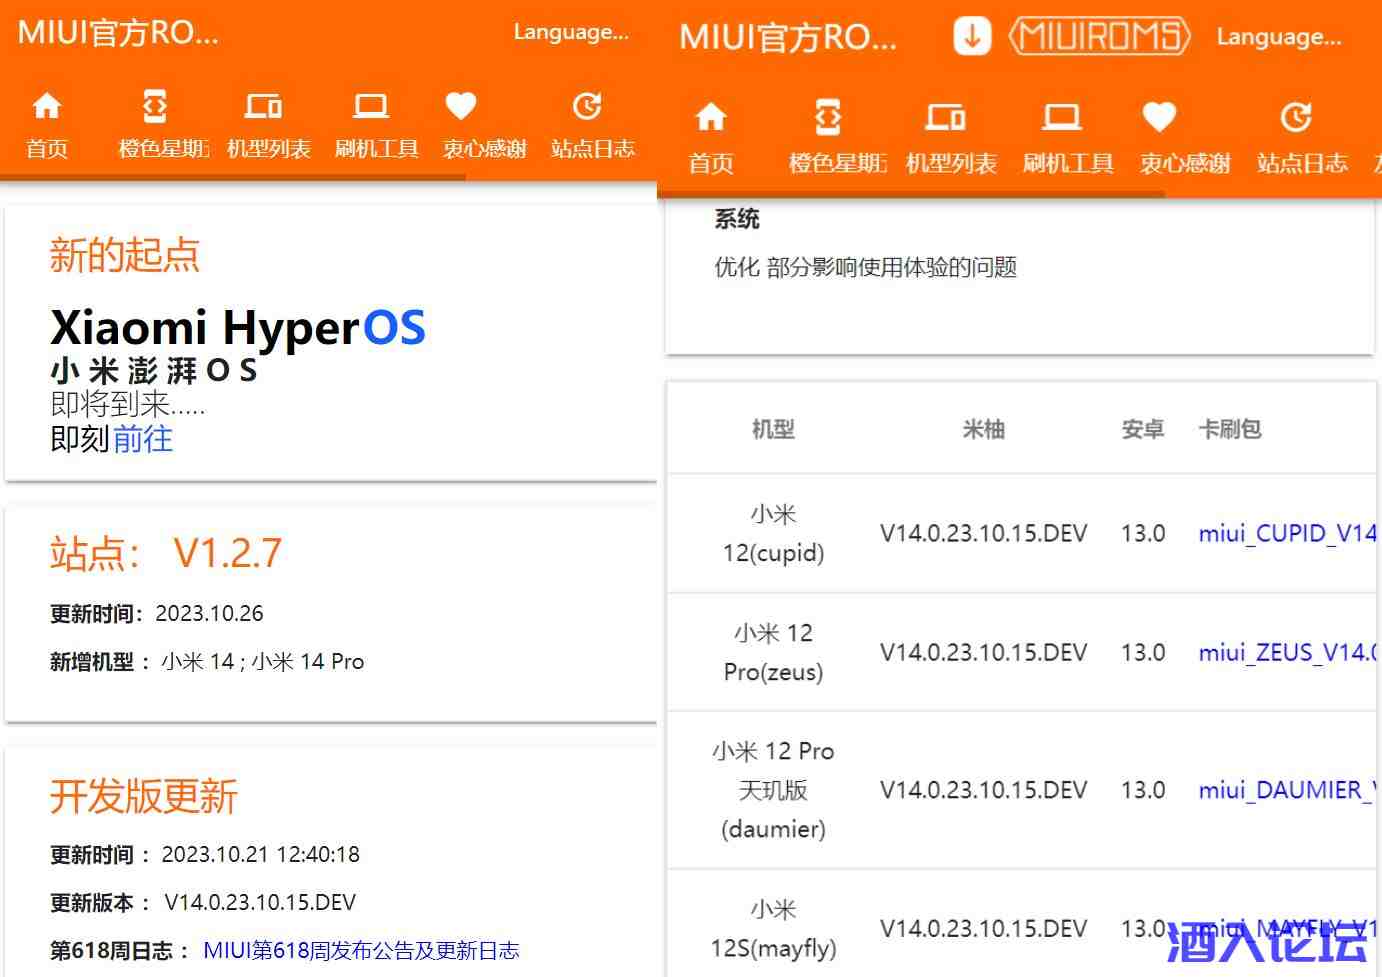Download the miui_ZEUS ROM package link
This screenshot has width=1382, height=977.
click(x=1287, y=652)
